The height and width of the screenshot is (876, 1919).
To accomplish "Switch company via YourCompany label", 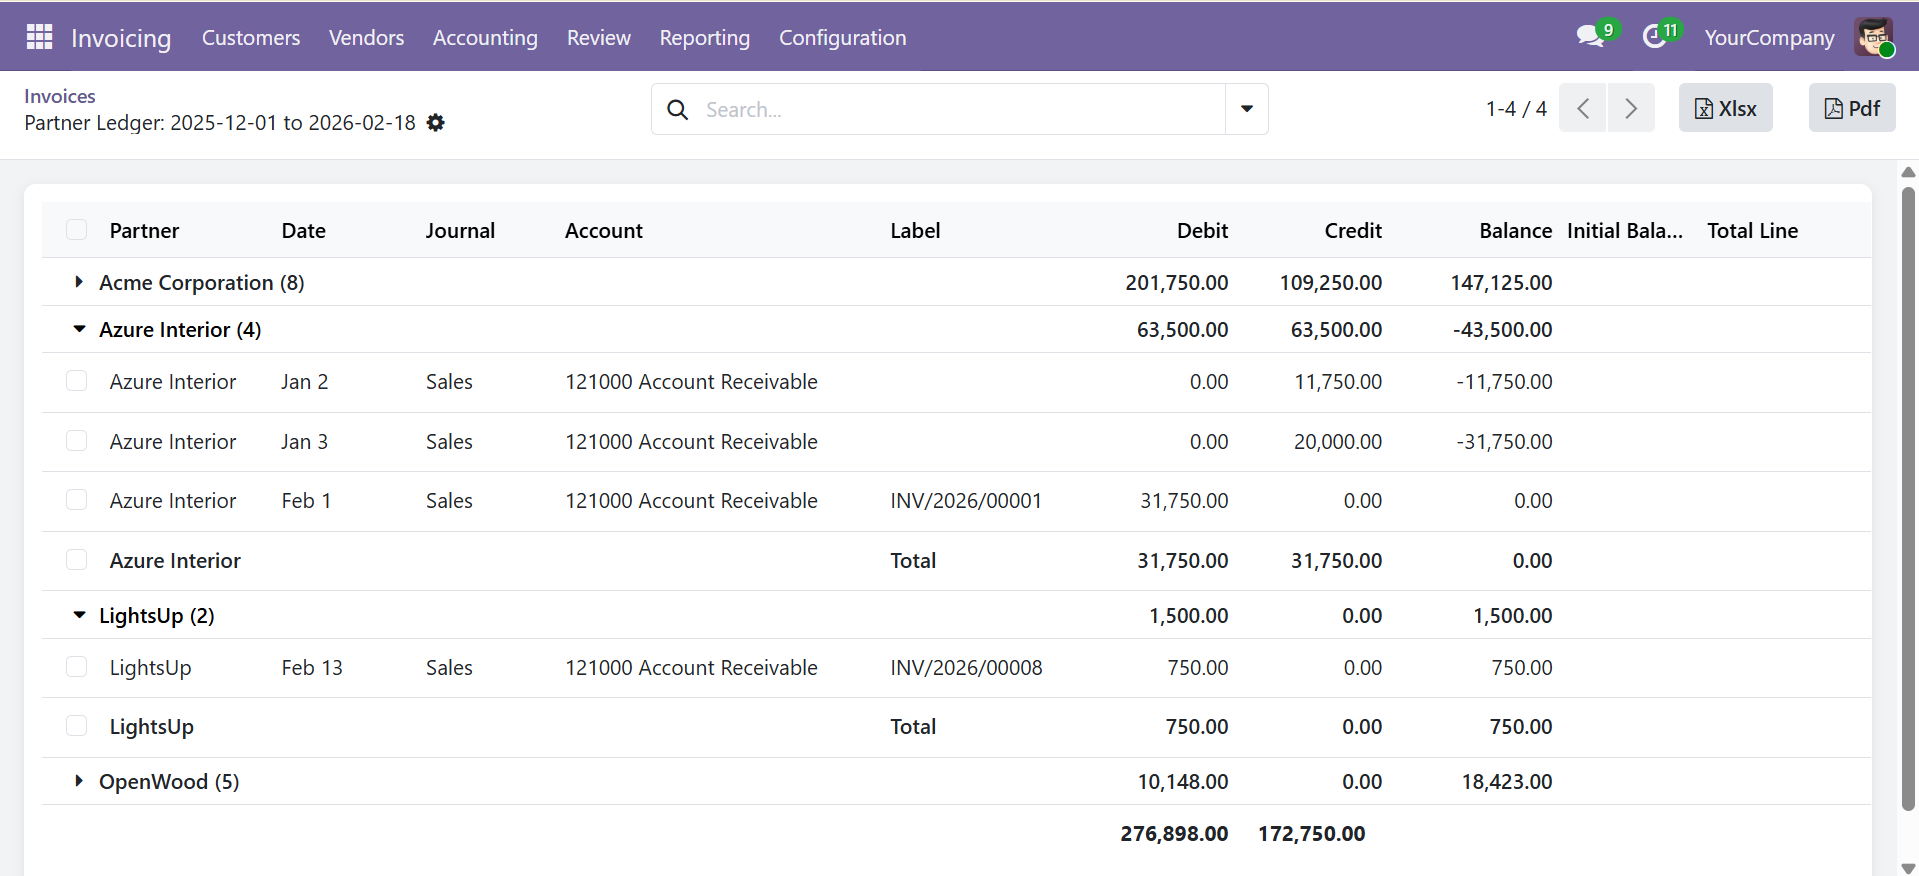I will (1769, 37).
